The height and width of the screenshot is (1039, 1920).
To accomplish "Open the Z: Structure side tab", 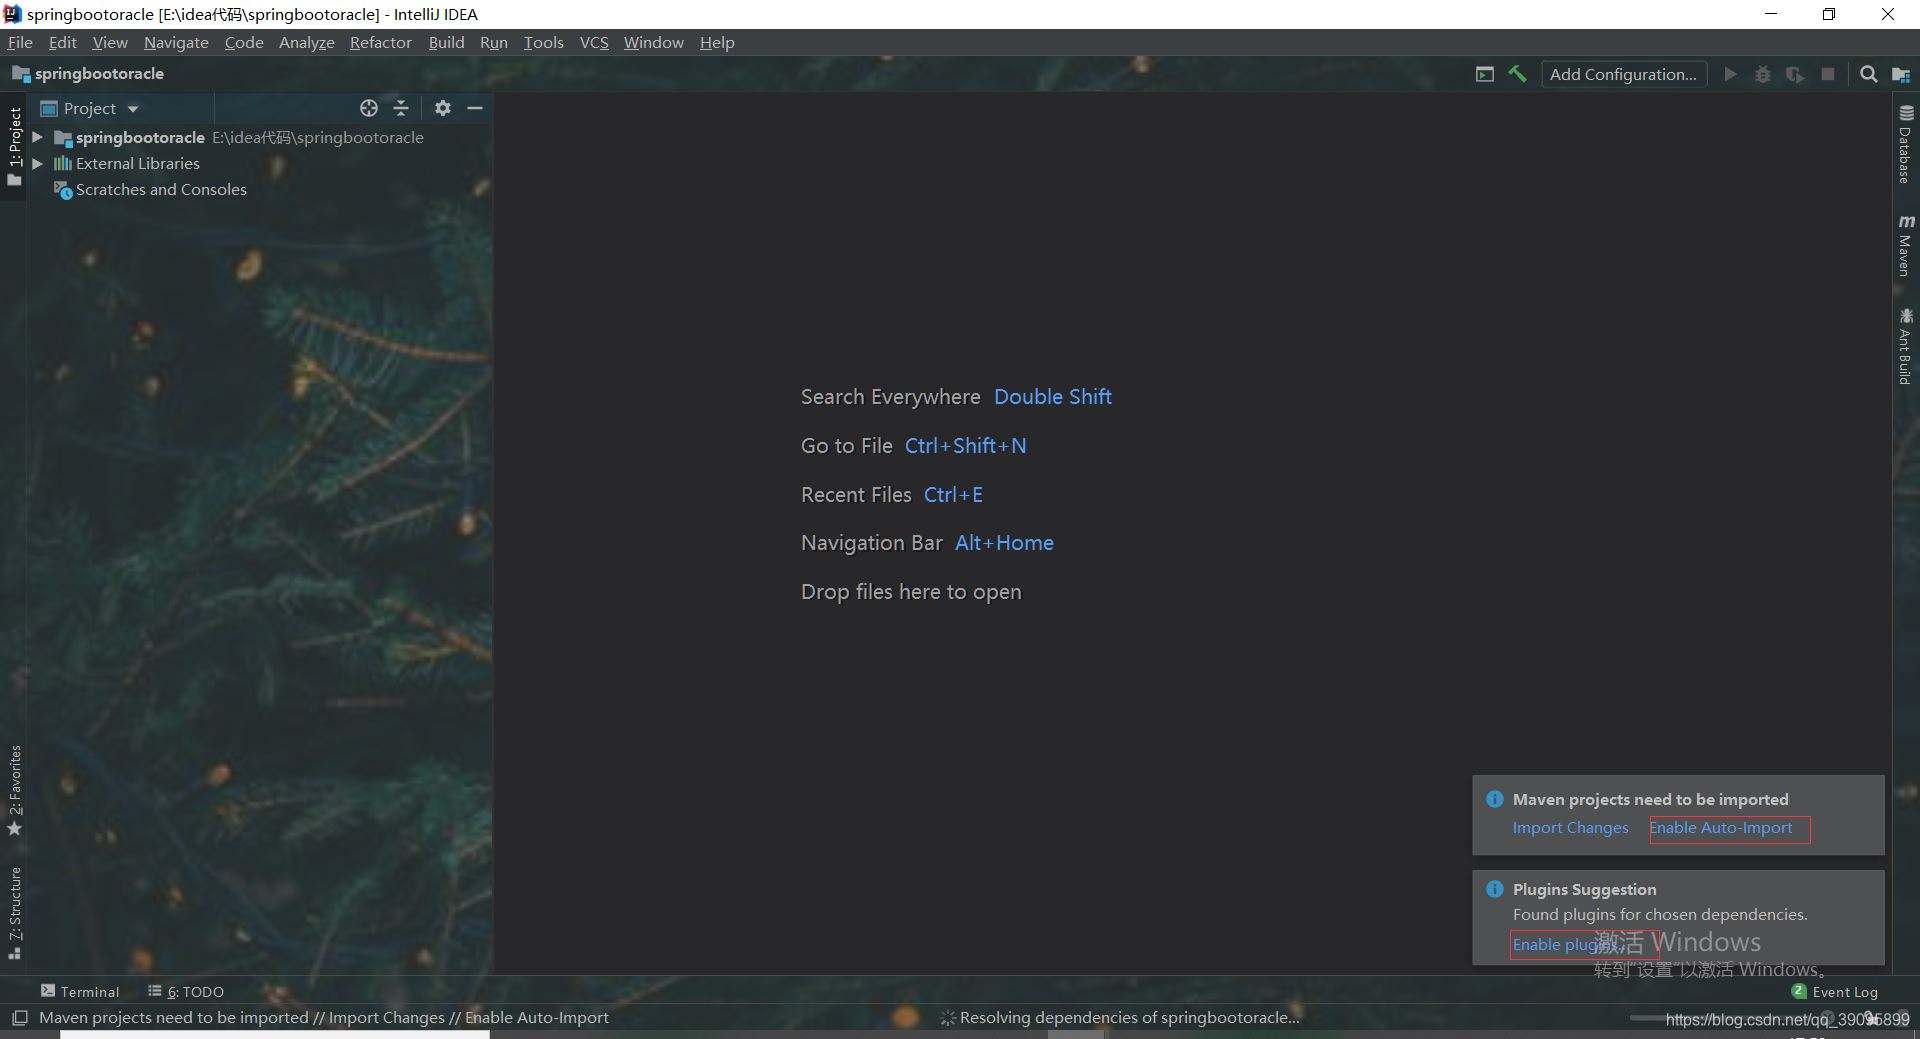I will tap(14, 912).
